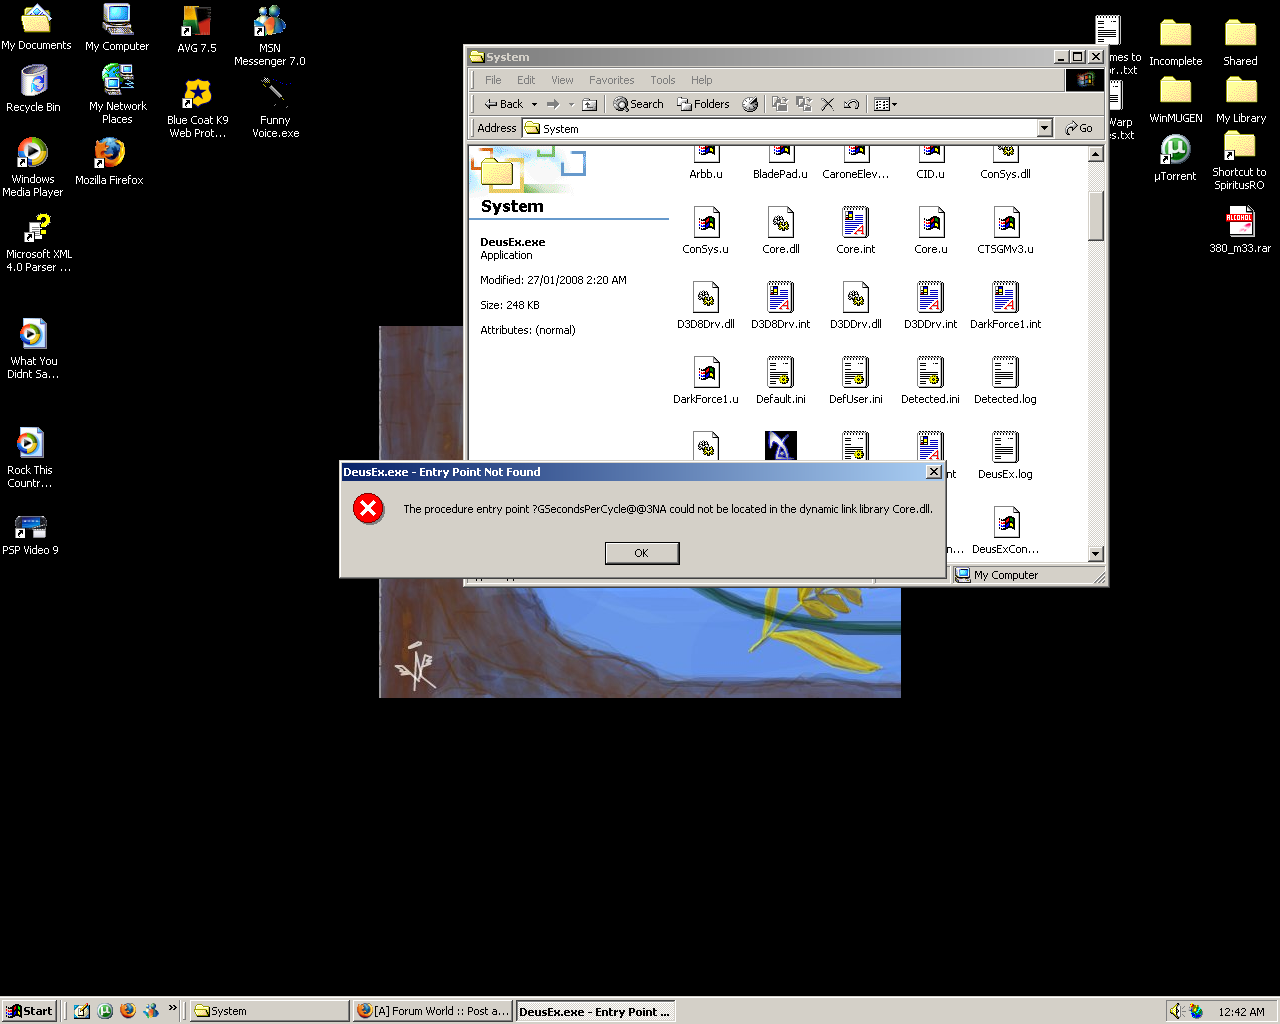The height and width of the screenshot is (1024, 1280).
Task: Select the ConSys.u file
Action: 706,231
